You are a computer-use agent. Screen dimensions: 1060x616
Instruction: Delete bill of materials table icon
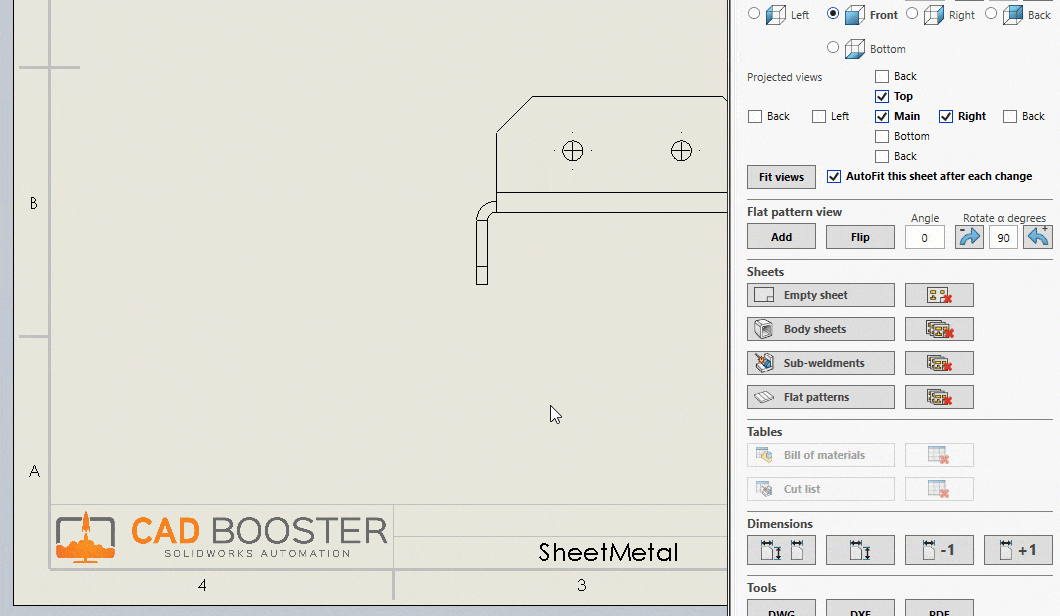pos(939,455)
